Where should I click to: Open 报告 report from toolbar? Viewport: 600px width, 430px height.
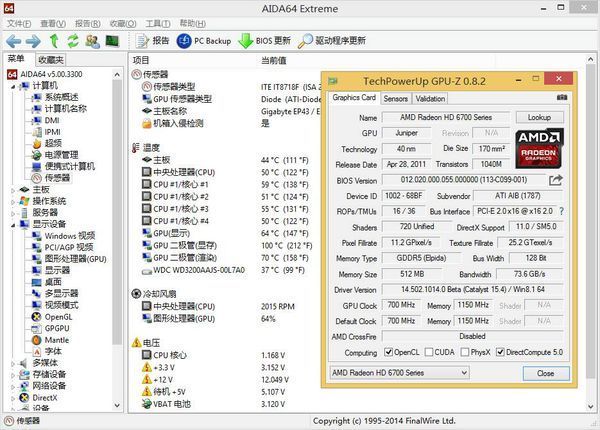click(x=152, y=41)
